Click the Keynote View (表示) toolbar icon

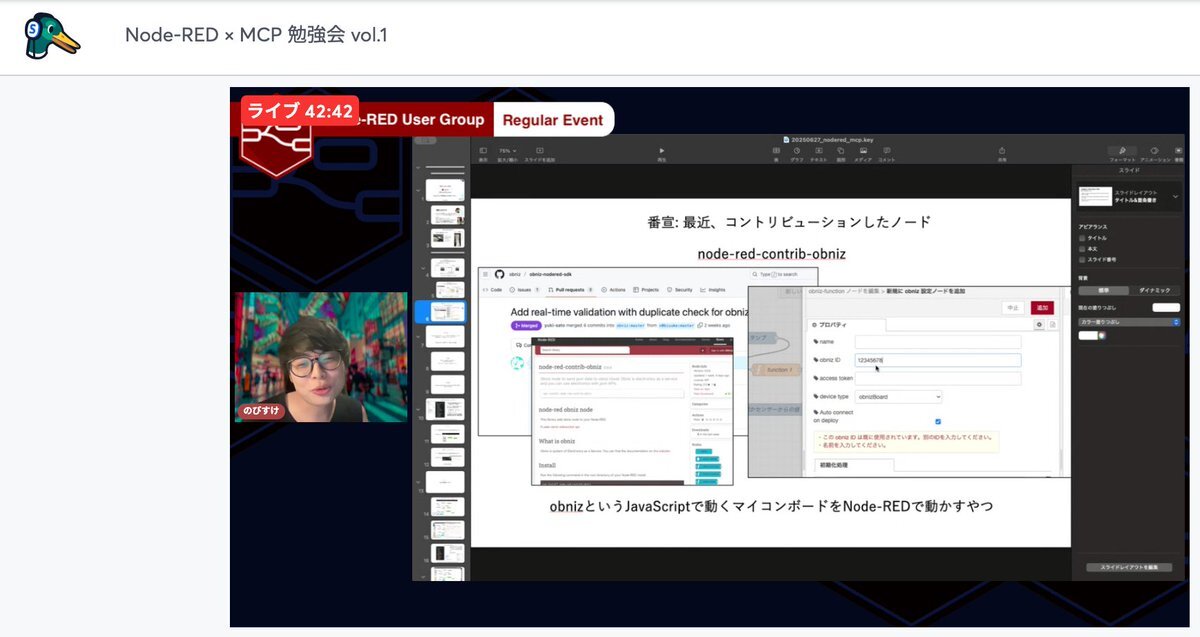(483, 151)
